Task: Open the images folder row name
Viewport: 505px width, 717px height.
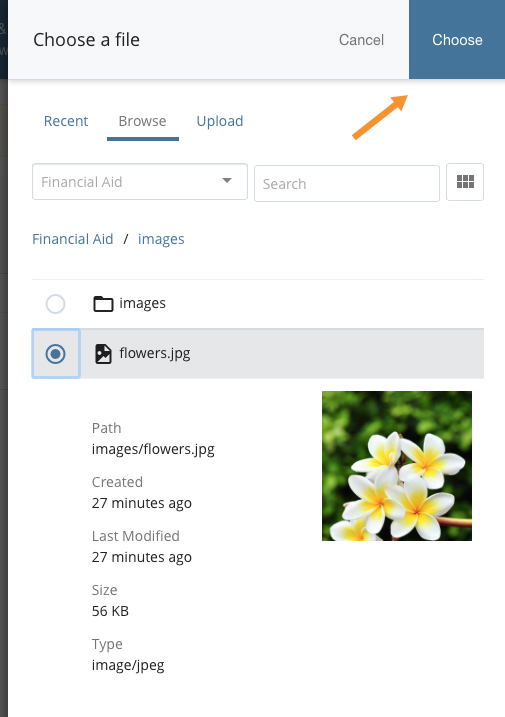Action: point(142,303)
